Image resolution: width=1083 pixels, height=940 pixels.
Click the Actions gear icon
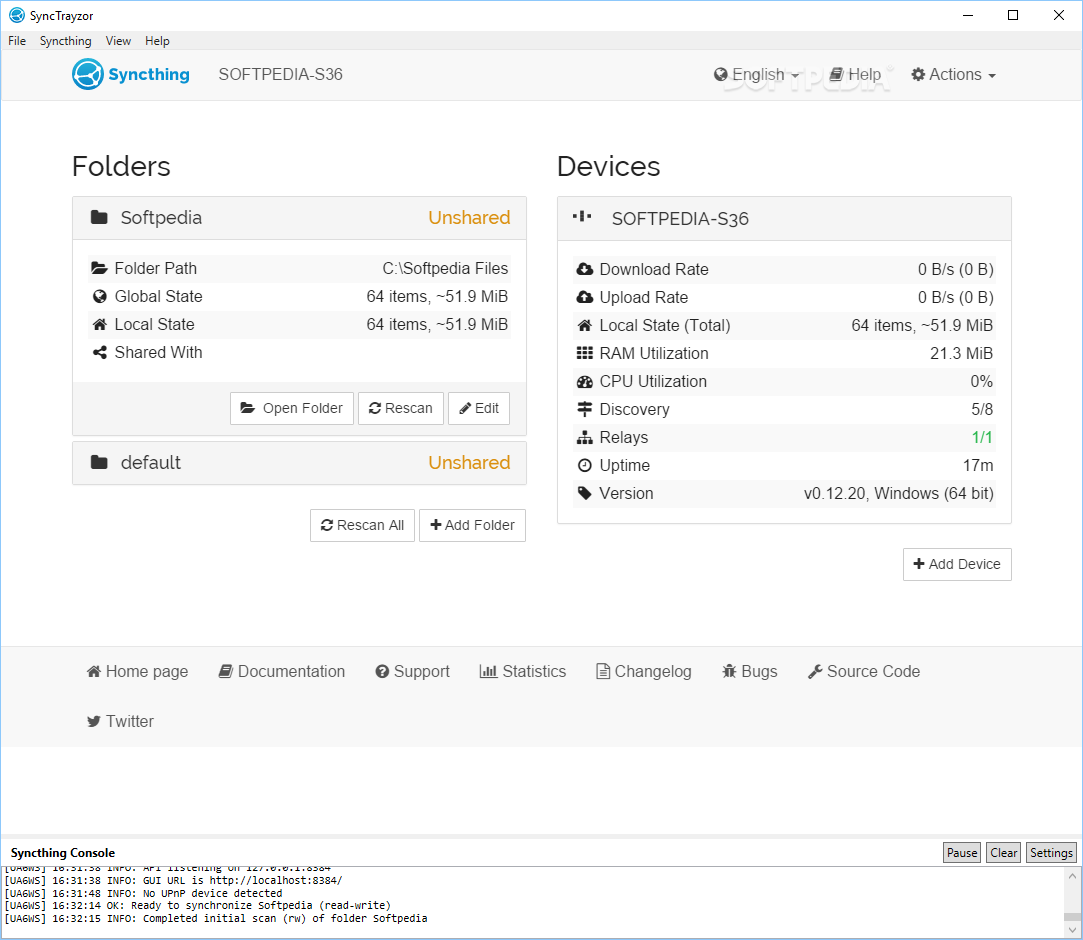point(918,75)
